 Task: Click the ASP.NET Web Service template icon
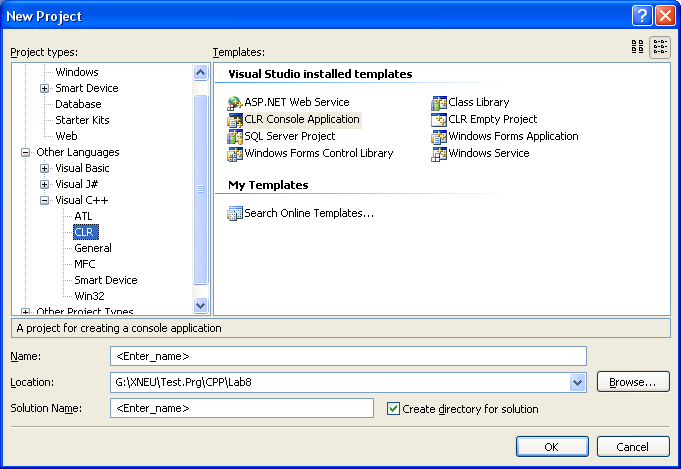(x=235, y=103)
